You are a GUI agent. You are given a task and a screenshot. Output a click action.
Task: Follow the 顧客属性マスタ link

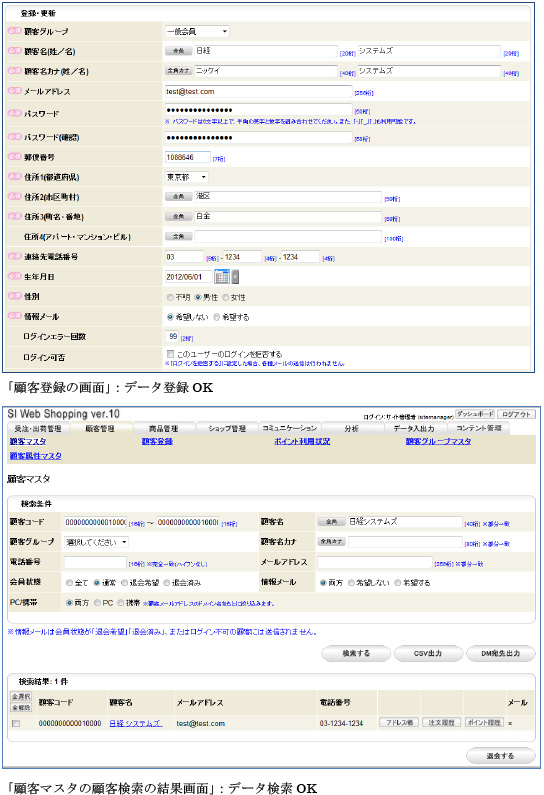(x=35, y=456)
